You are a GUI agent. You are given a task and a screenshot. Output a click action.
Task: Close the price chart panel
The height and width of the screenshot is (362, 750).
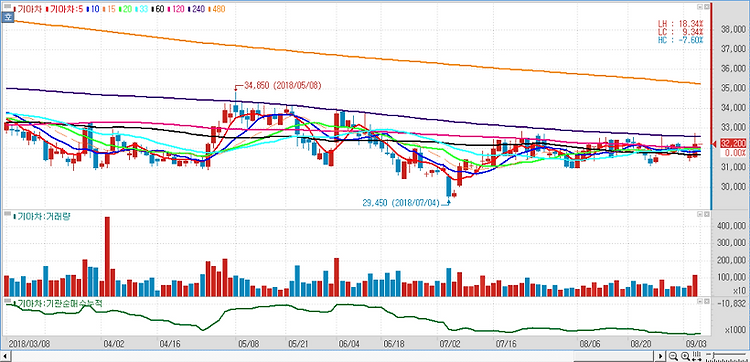706,7
